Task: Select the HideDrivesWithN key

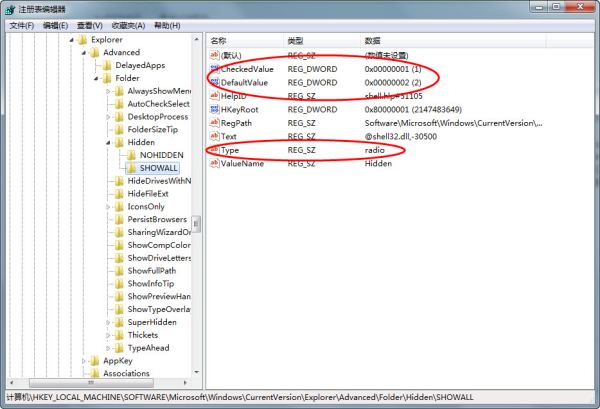Action: 159,181
